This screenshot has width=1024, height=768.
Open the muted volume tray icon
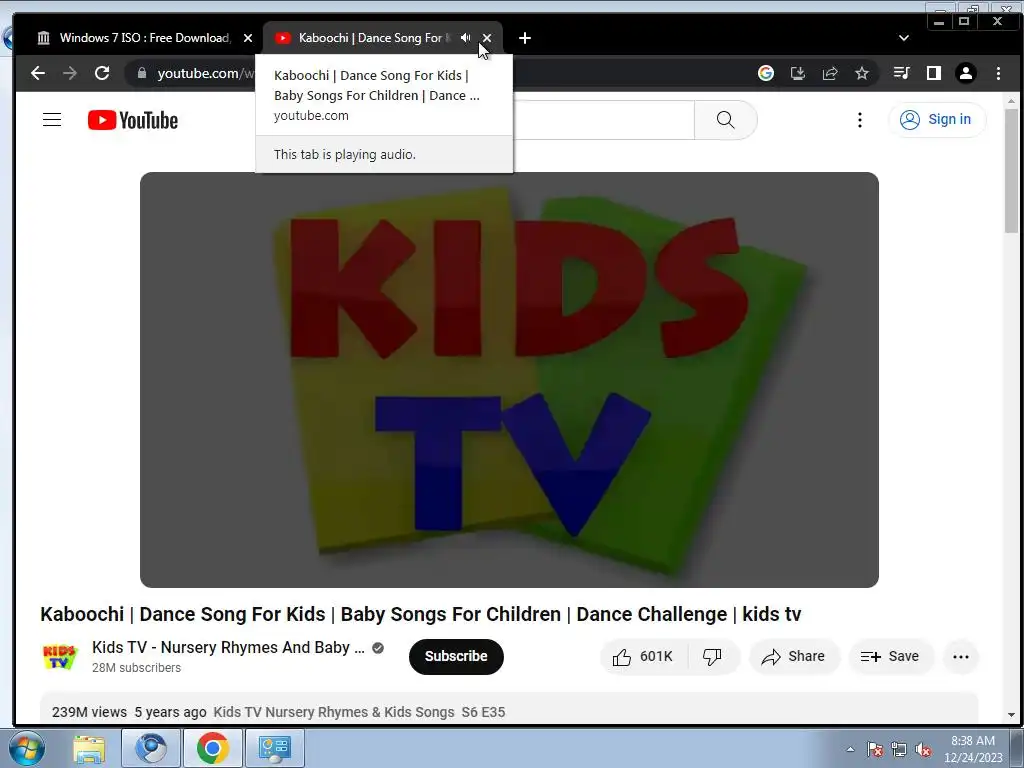[923, 750]
